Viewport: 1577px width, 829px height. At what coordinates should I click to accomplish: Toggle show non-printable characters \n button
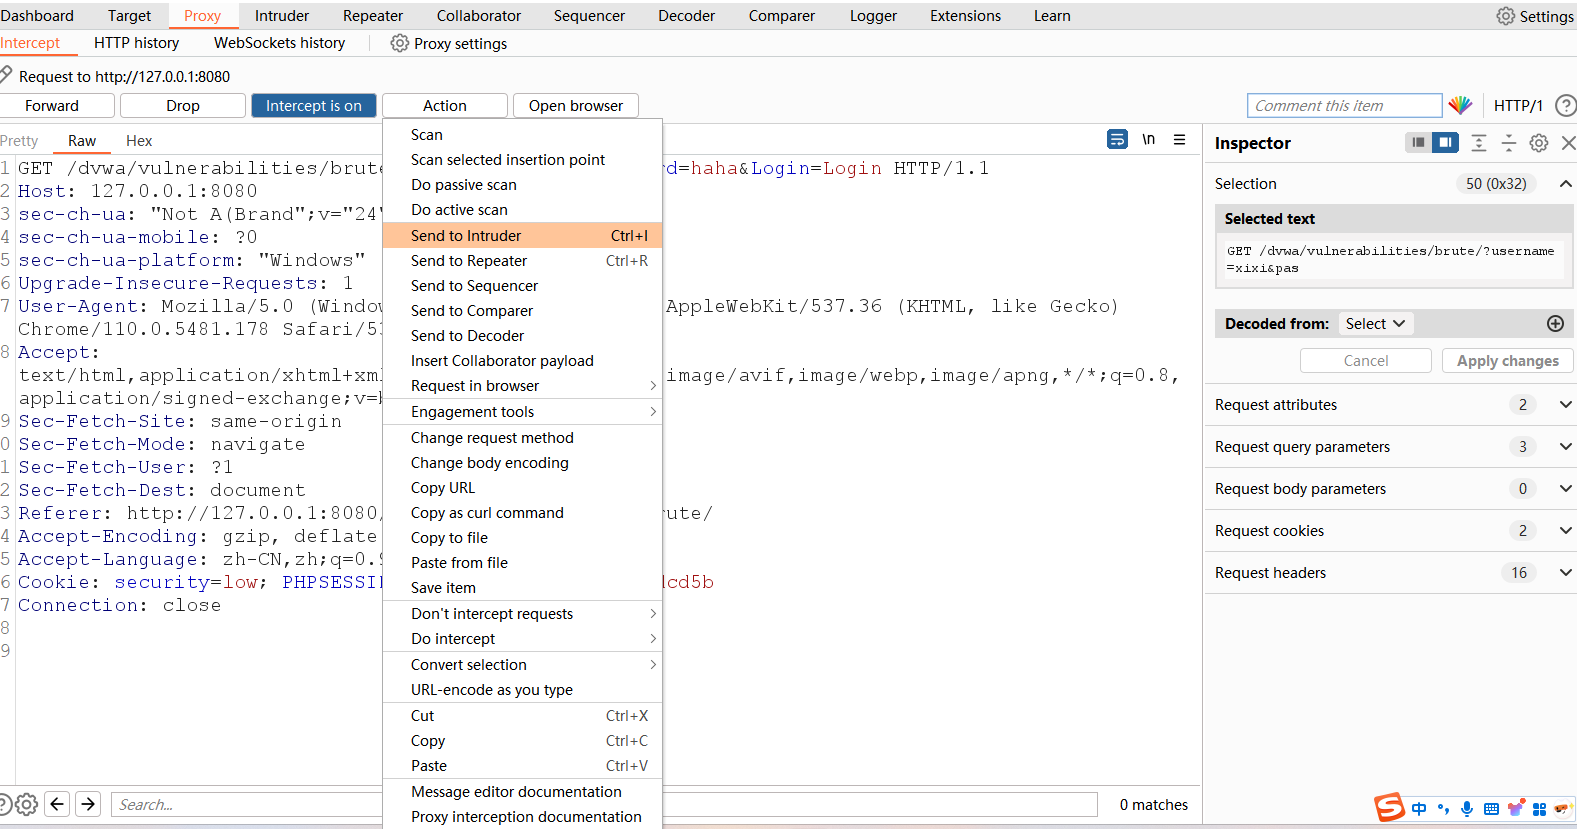tap(1149, 139)
